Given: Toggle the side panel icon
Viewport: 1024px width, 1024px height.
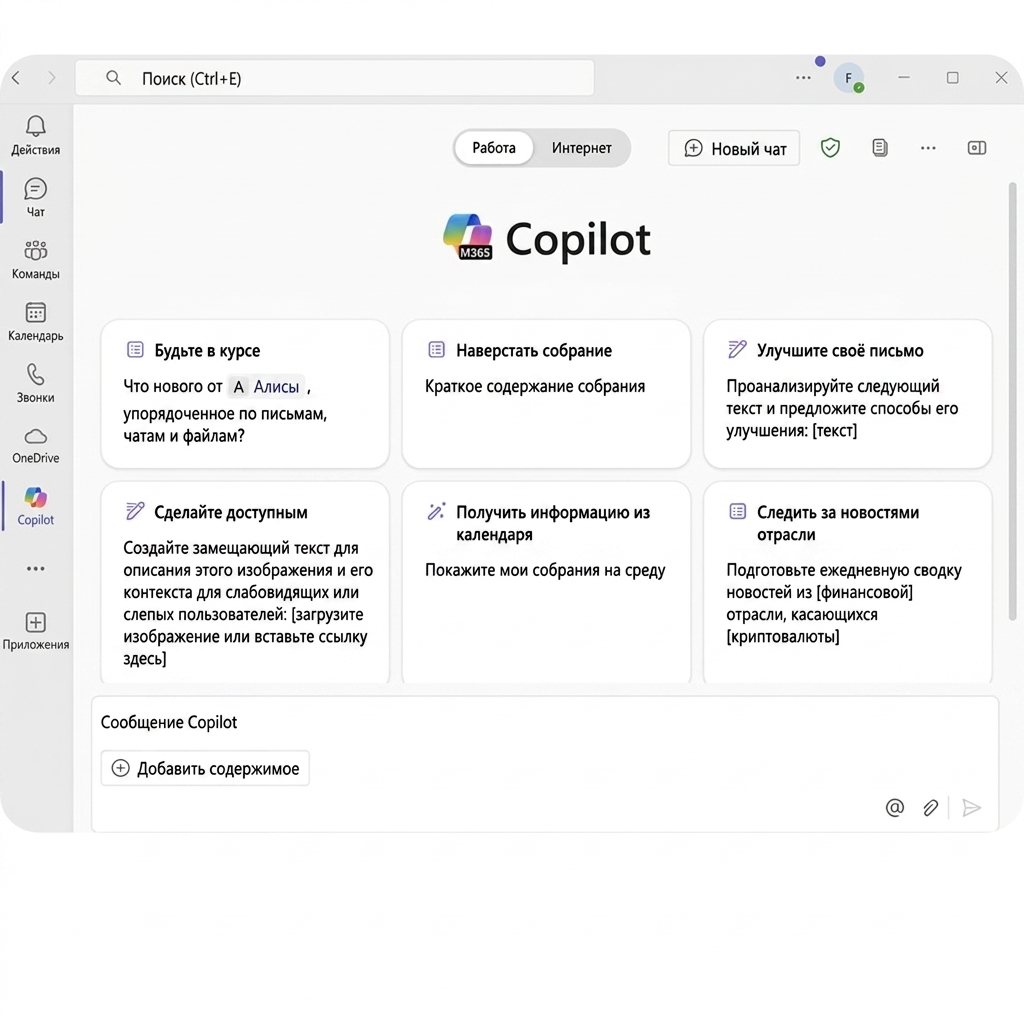Looking at the screenshot, I should [976, 148].
